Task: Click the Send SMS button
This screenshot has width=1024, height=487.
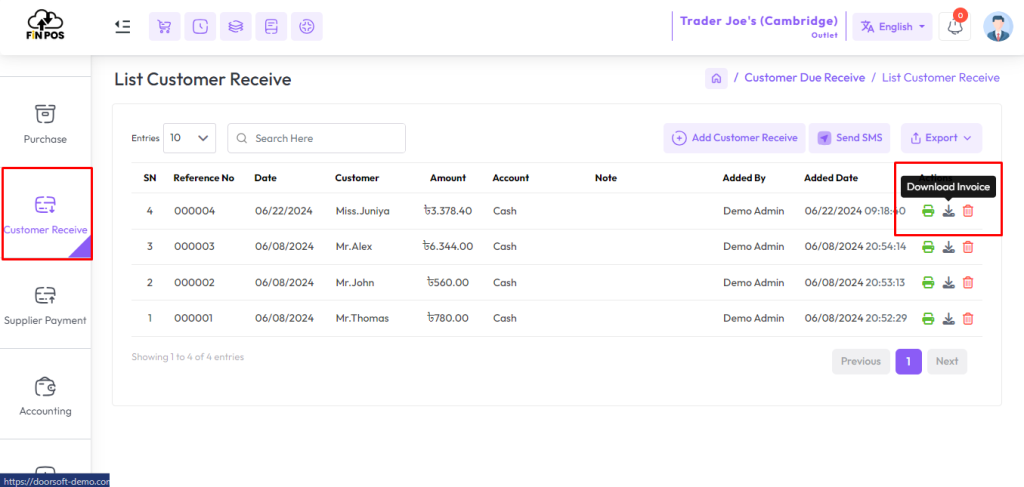Action: 850,138
